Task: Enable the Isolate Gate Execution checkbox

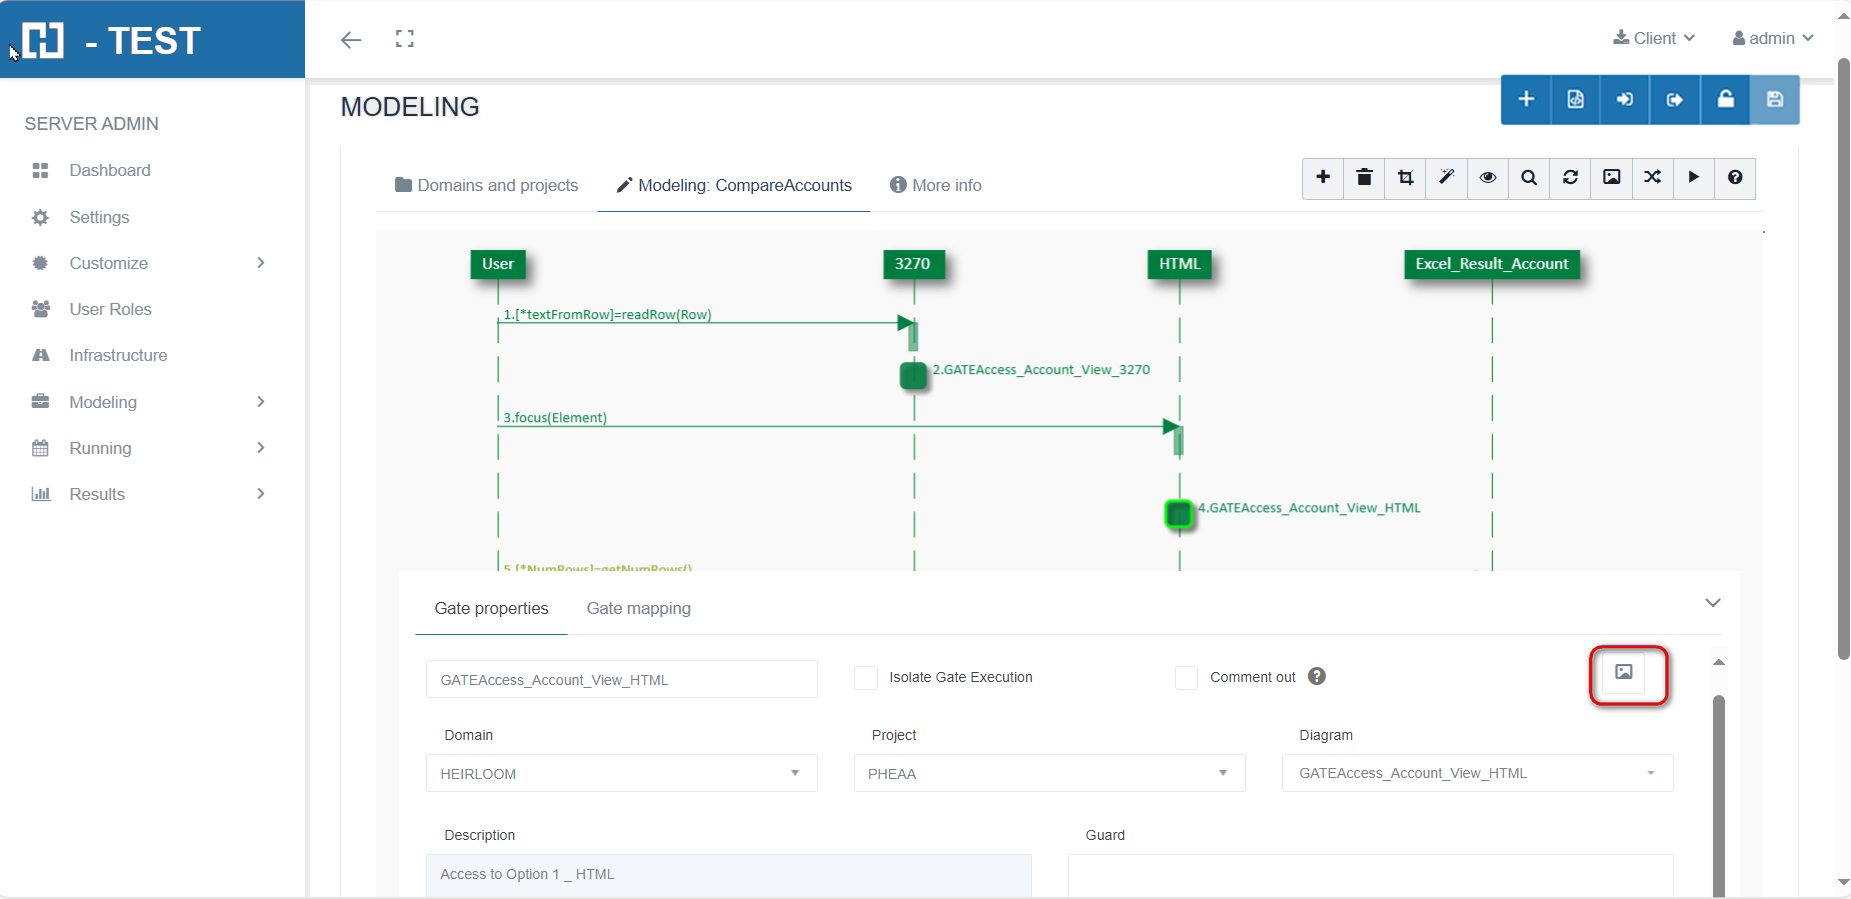Action: pyautogui.click(x=866, y=678)
